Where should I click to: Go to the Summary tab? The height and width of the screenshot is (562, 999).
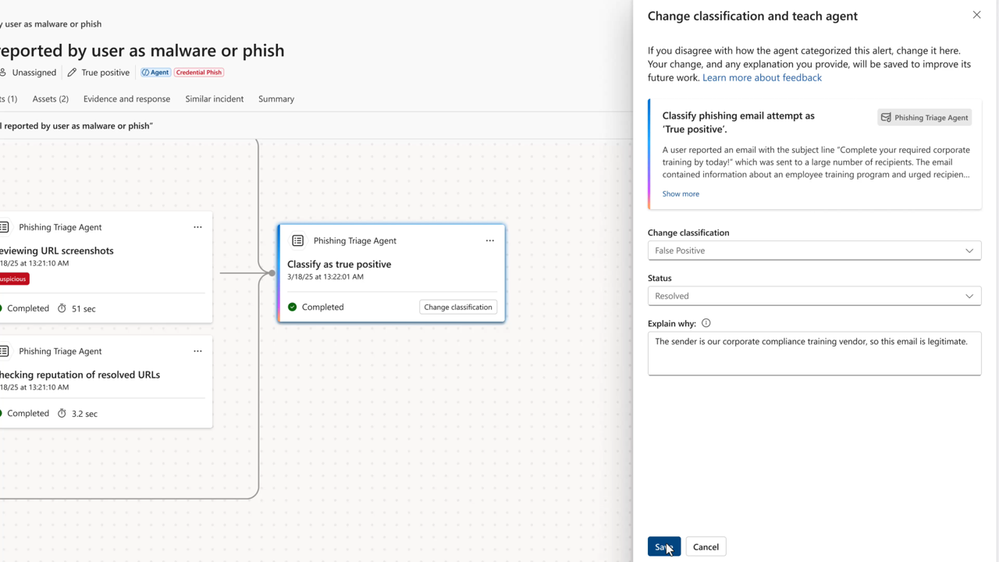276,99
